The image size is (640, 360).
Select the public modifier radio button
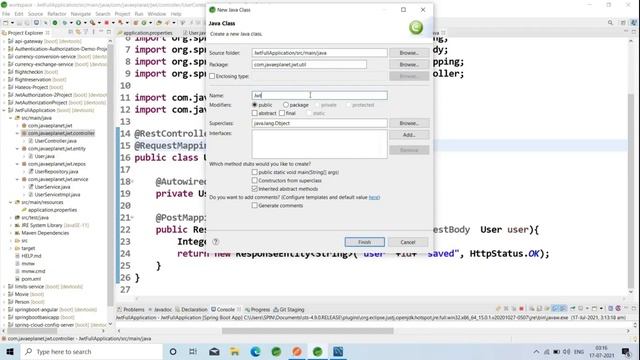click(x=255, y=105)
